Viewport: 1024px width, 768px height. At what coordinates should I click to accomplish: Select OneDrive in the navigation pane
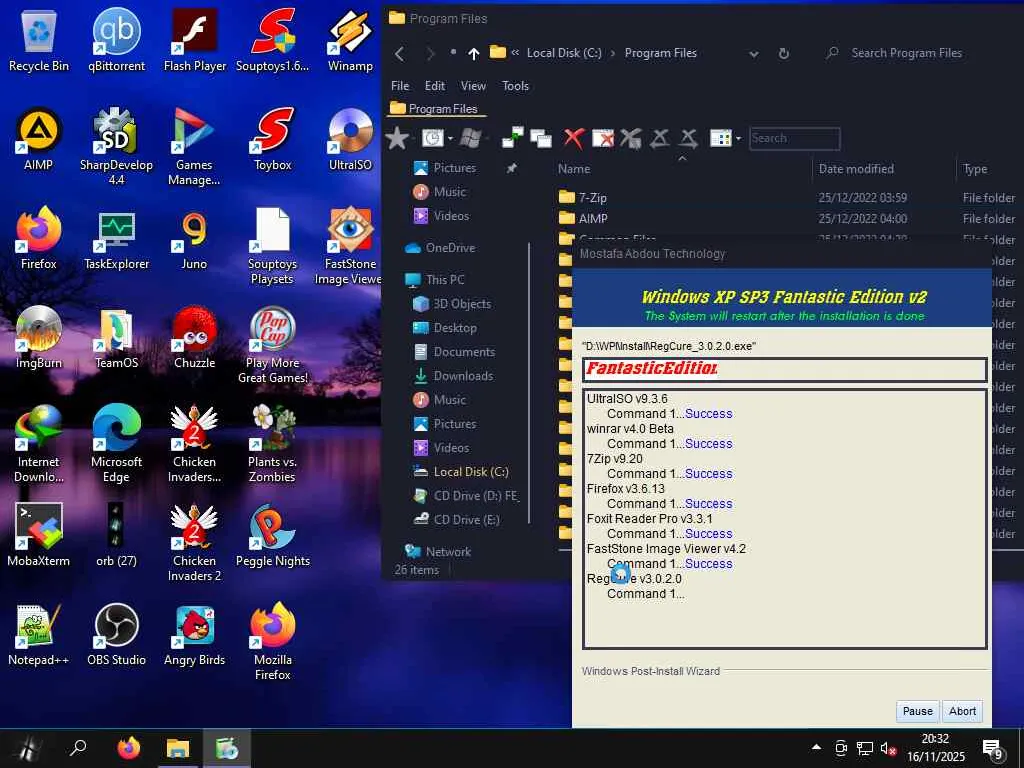click(x=441, y=248)
